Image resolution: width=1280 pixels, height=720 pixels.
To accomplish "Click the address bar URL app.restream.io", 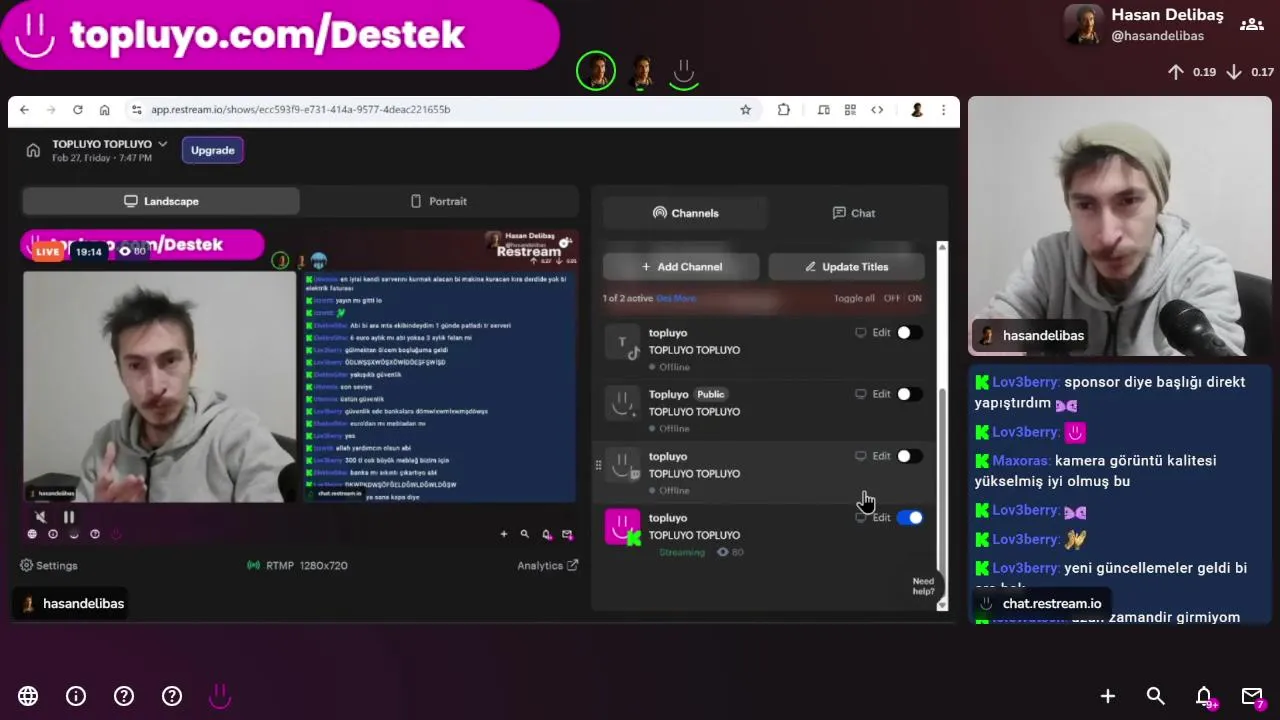I will pyautogui.click(x=300, y=110).
